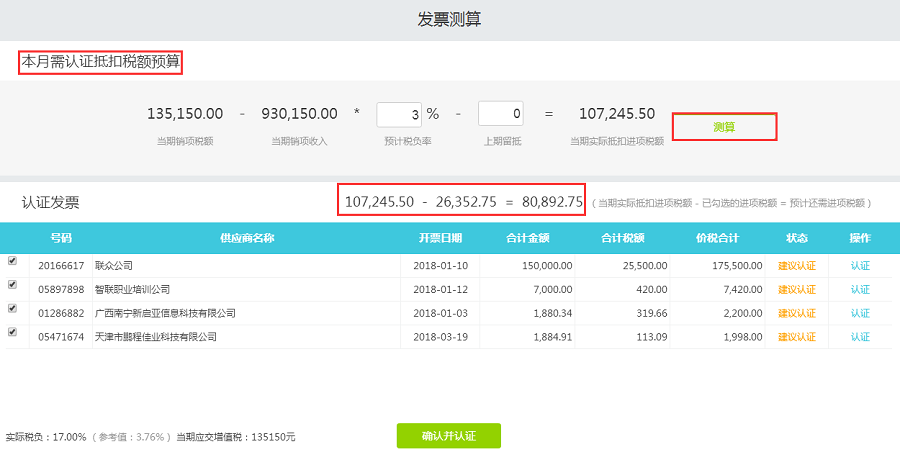Click date 2018-01-10

(x=440, y=266)
